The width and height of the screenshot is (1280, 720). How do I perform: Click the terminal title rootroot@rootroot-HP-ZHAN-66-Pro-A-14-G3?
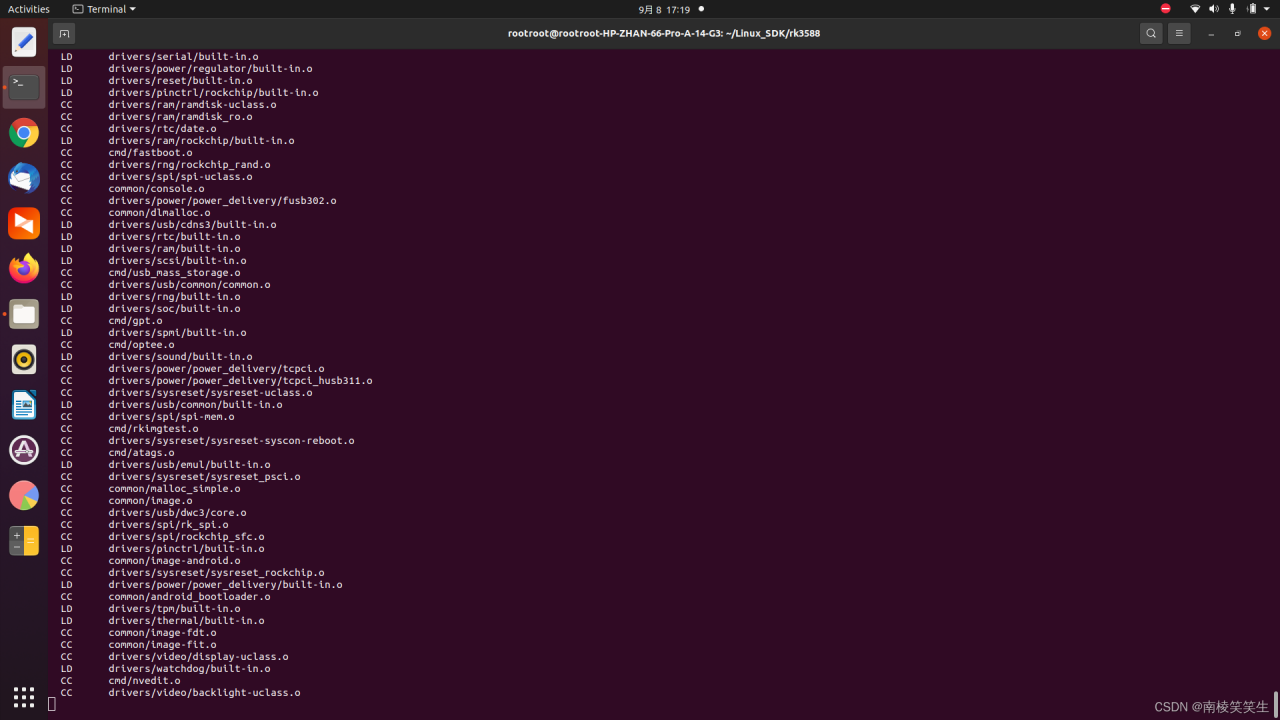tap(664, 33)
